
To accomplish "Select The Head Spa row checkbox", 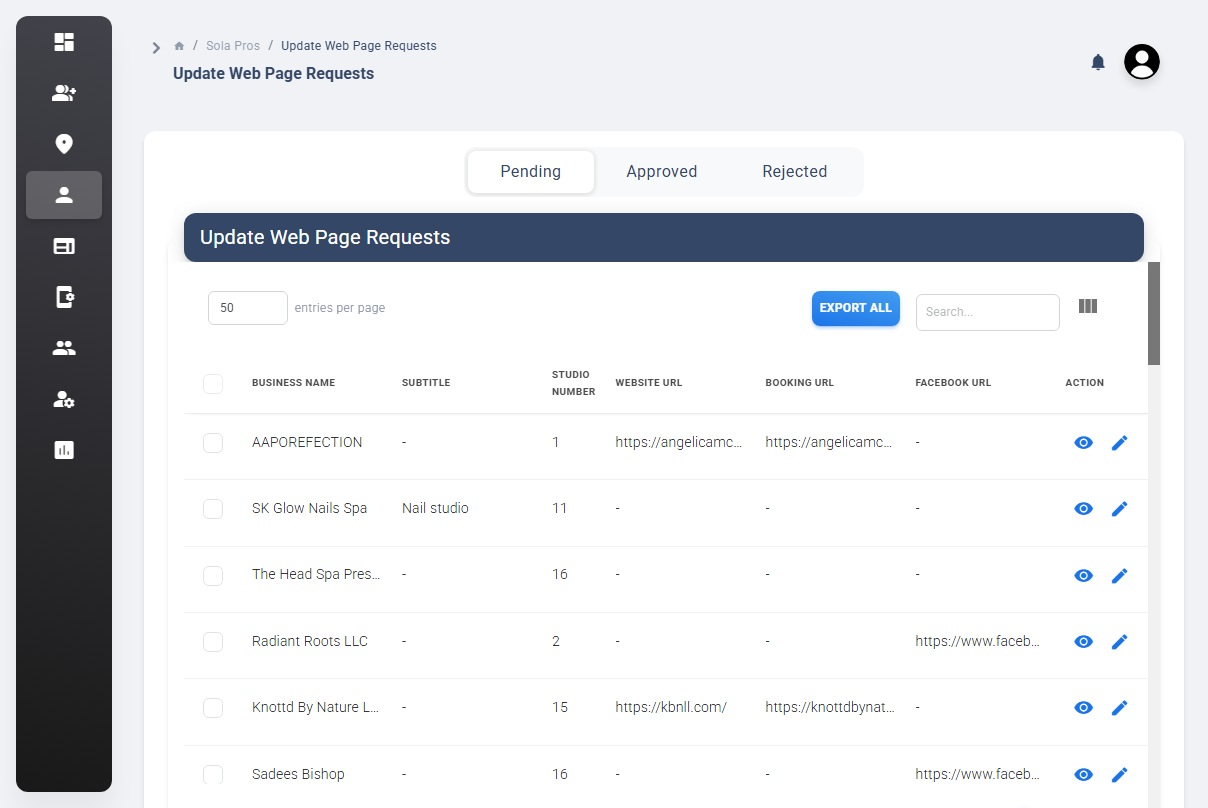I will coord(213,575).
